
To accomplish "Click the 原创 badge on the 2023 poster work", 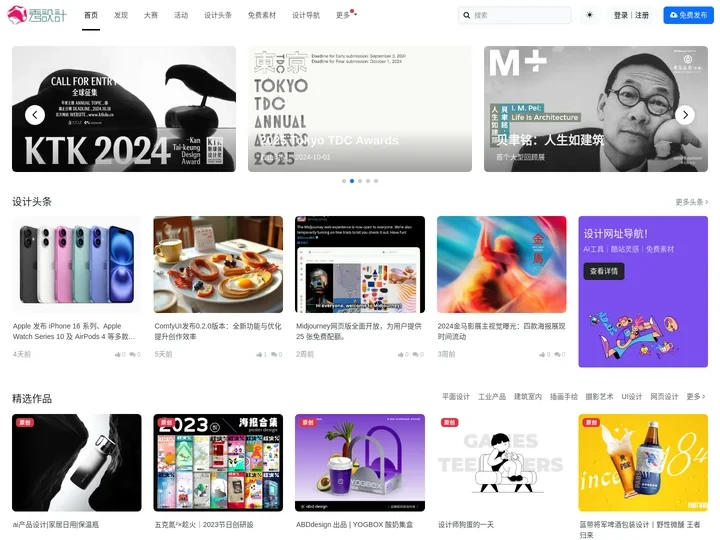I will [x=166, y=422].
